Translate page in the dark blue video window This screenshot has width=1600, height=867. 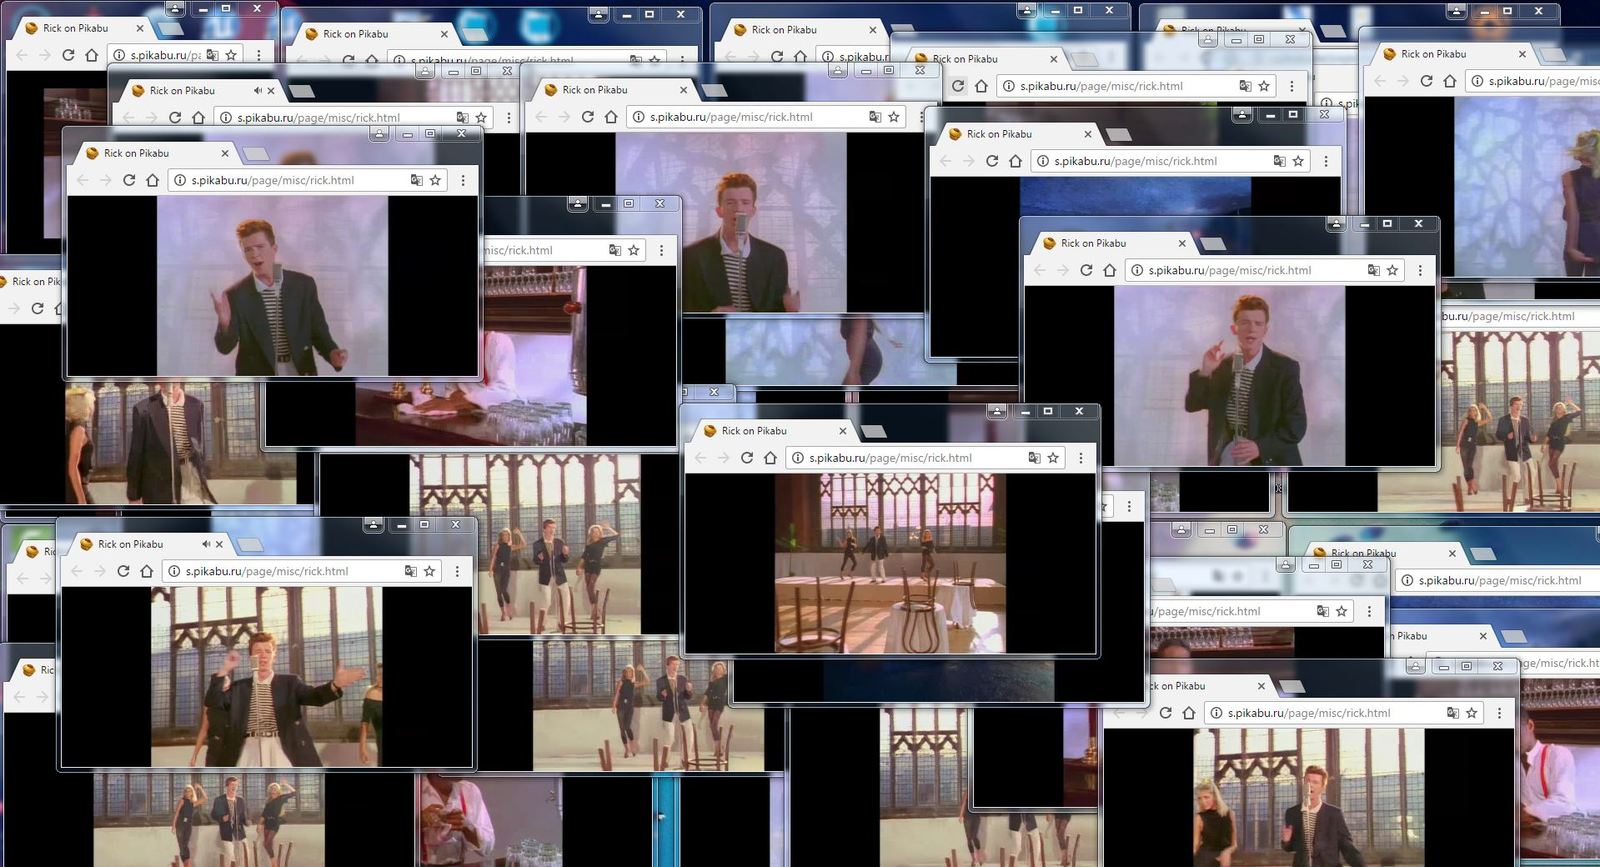[x=1279, y=161]
